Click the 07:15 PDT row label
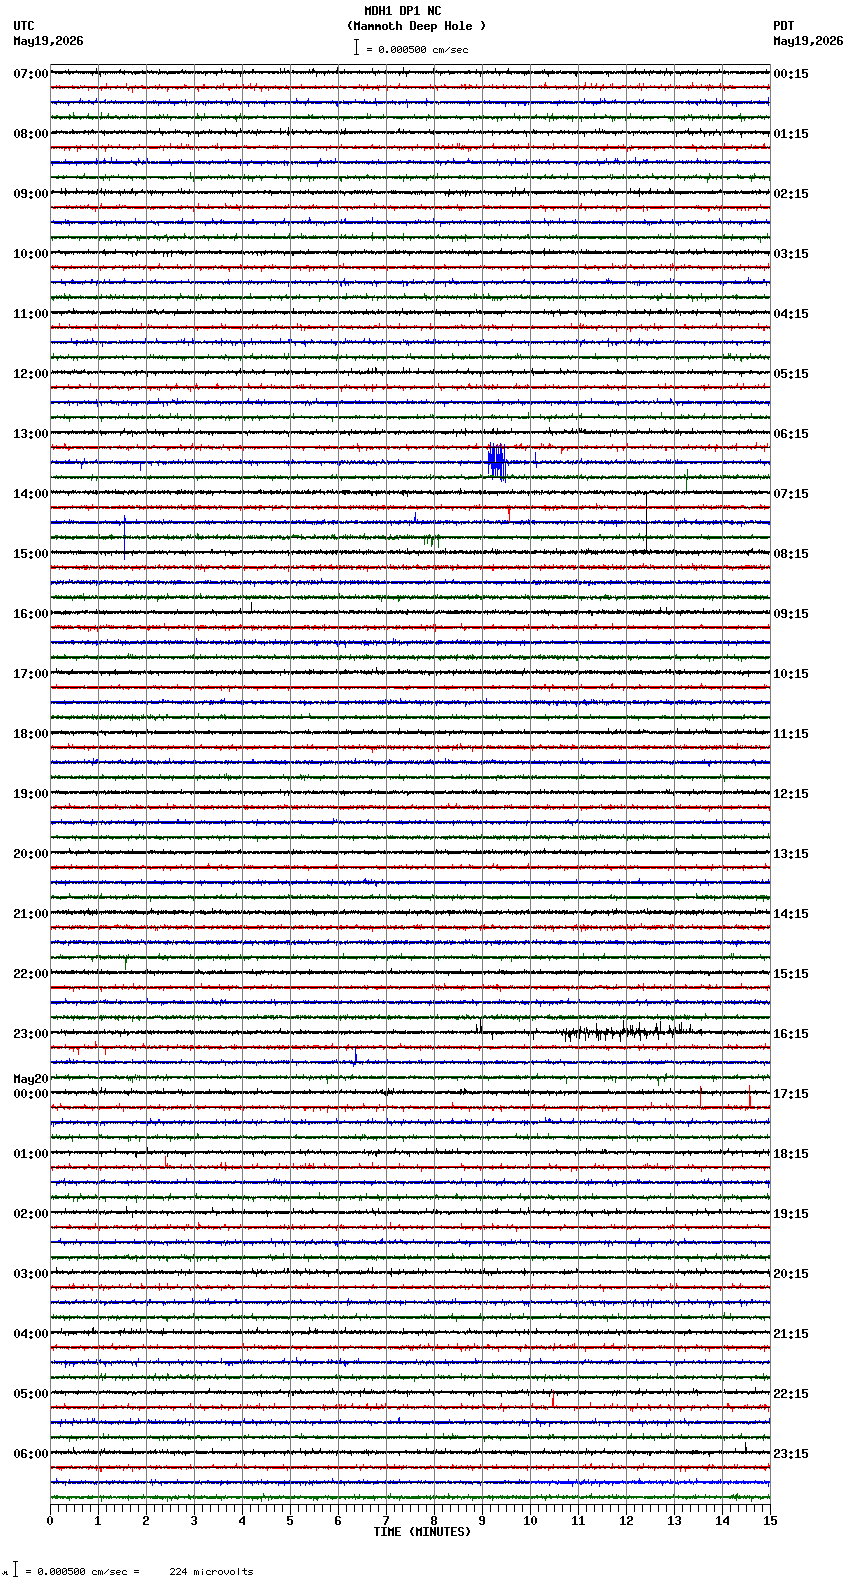Screen dimensions: 850x1584 791,494
